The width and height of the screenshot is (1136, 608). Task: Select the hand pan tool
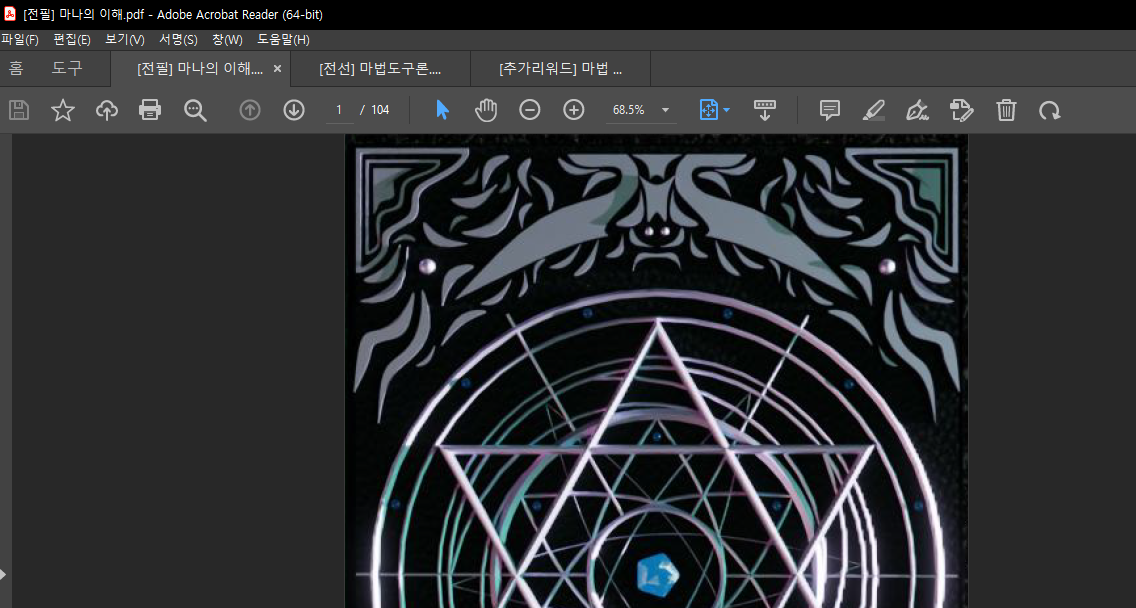[x=486, y=110]
